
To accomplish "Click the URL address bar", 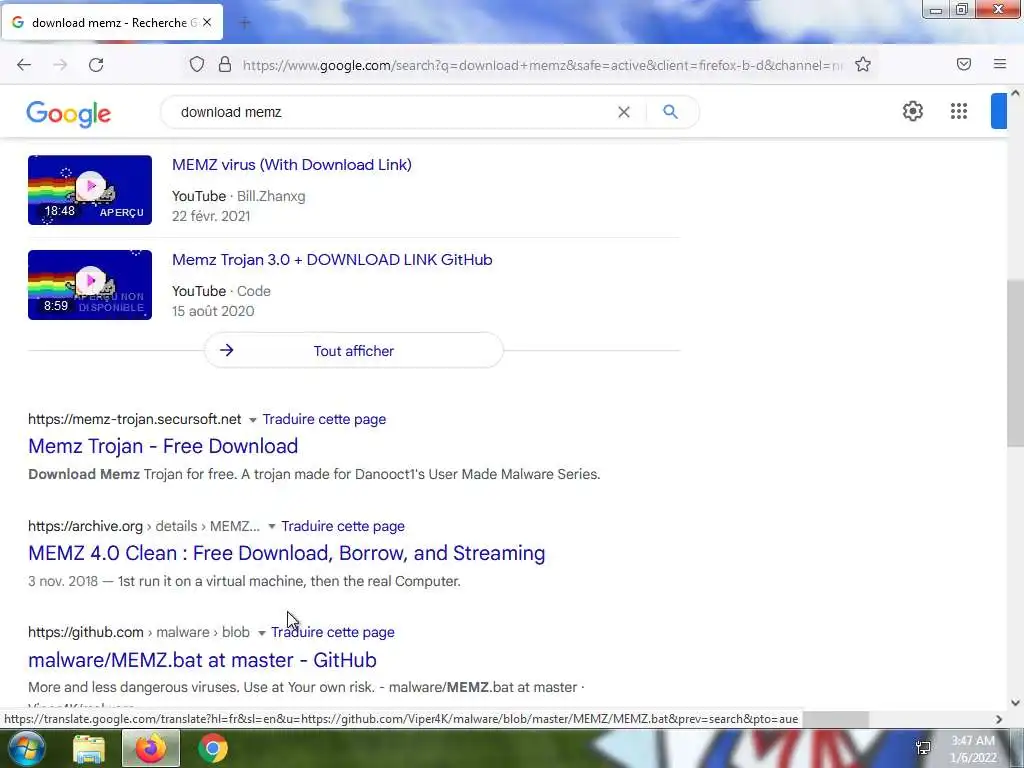I will (x=542, y=65).
